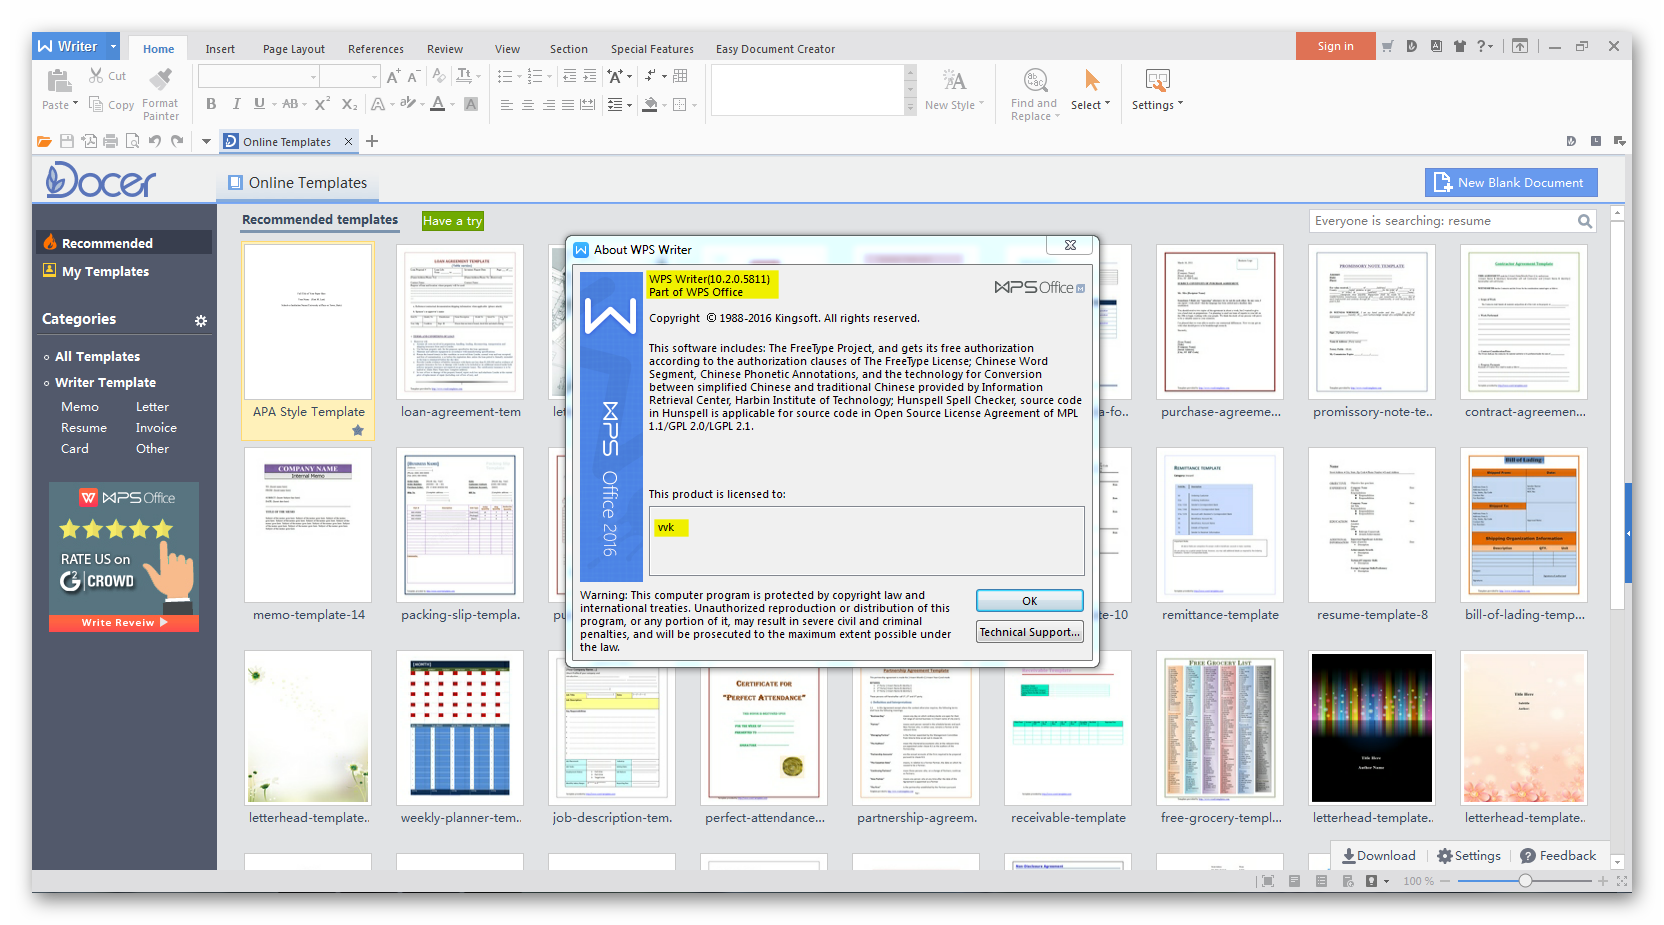Viewport: 1664px width, 925px height.
Task: Click the Redo arrow icon
Action: point(177,141)
